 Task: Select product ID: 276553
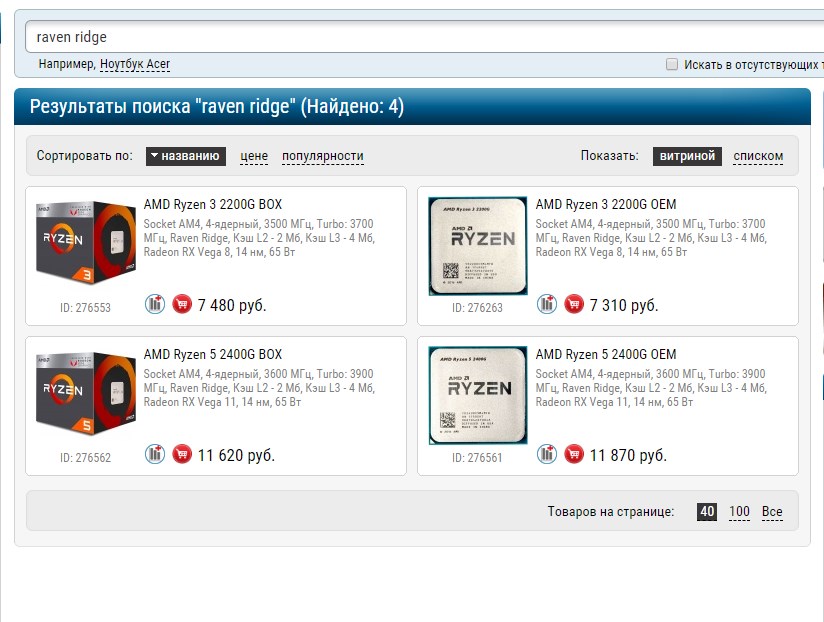click(85, 308)
